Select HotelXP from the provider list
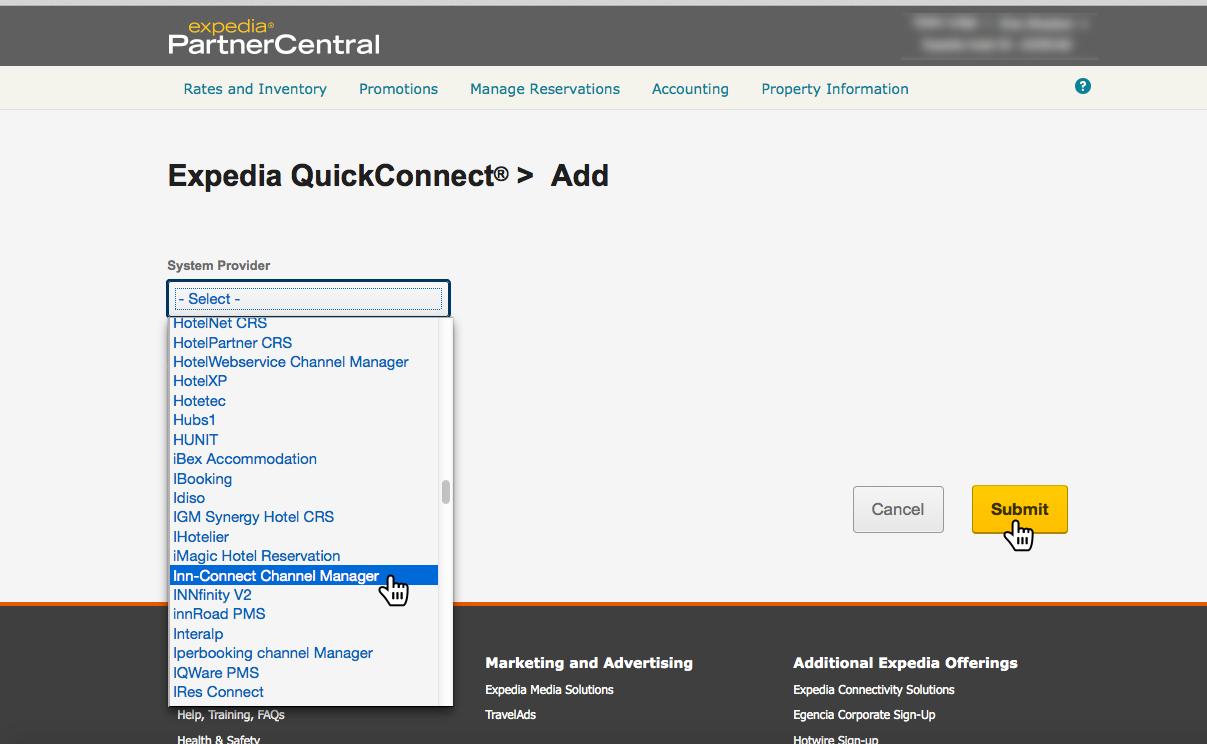Viewport: 1207px width, 744px height. click(x=200, y=381)
